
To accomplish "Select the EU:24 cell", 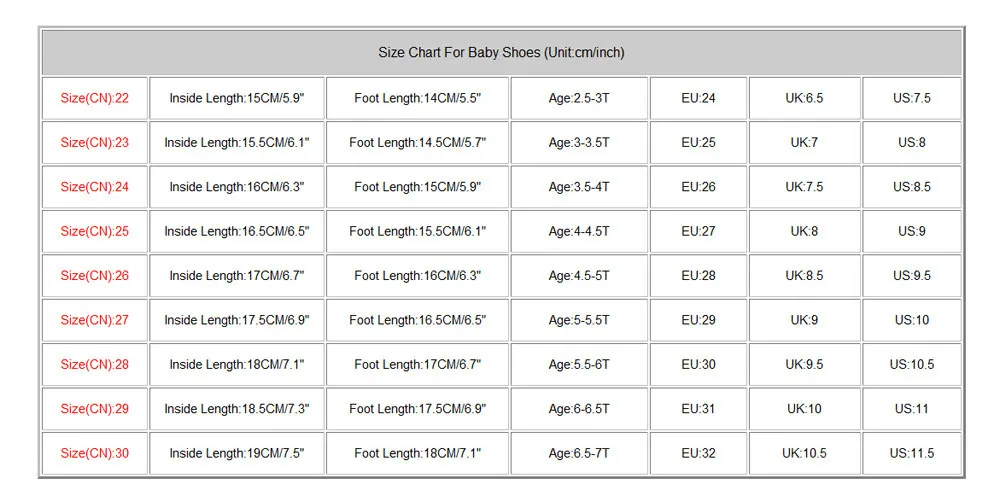I will [x=699, y=98].
